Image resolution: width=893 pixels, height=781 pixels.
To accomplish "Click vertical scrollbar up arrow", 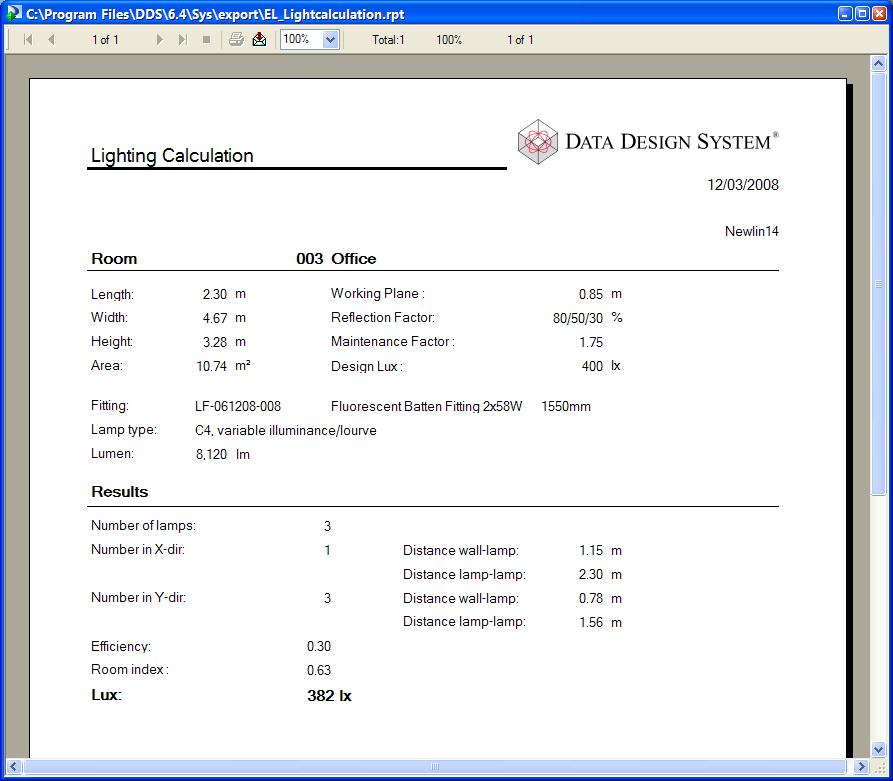I will [x=878, y=63].
